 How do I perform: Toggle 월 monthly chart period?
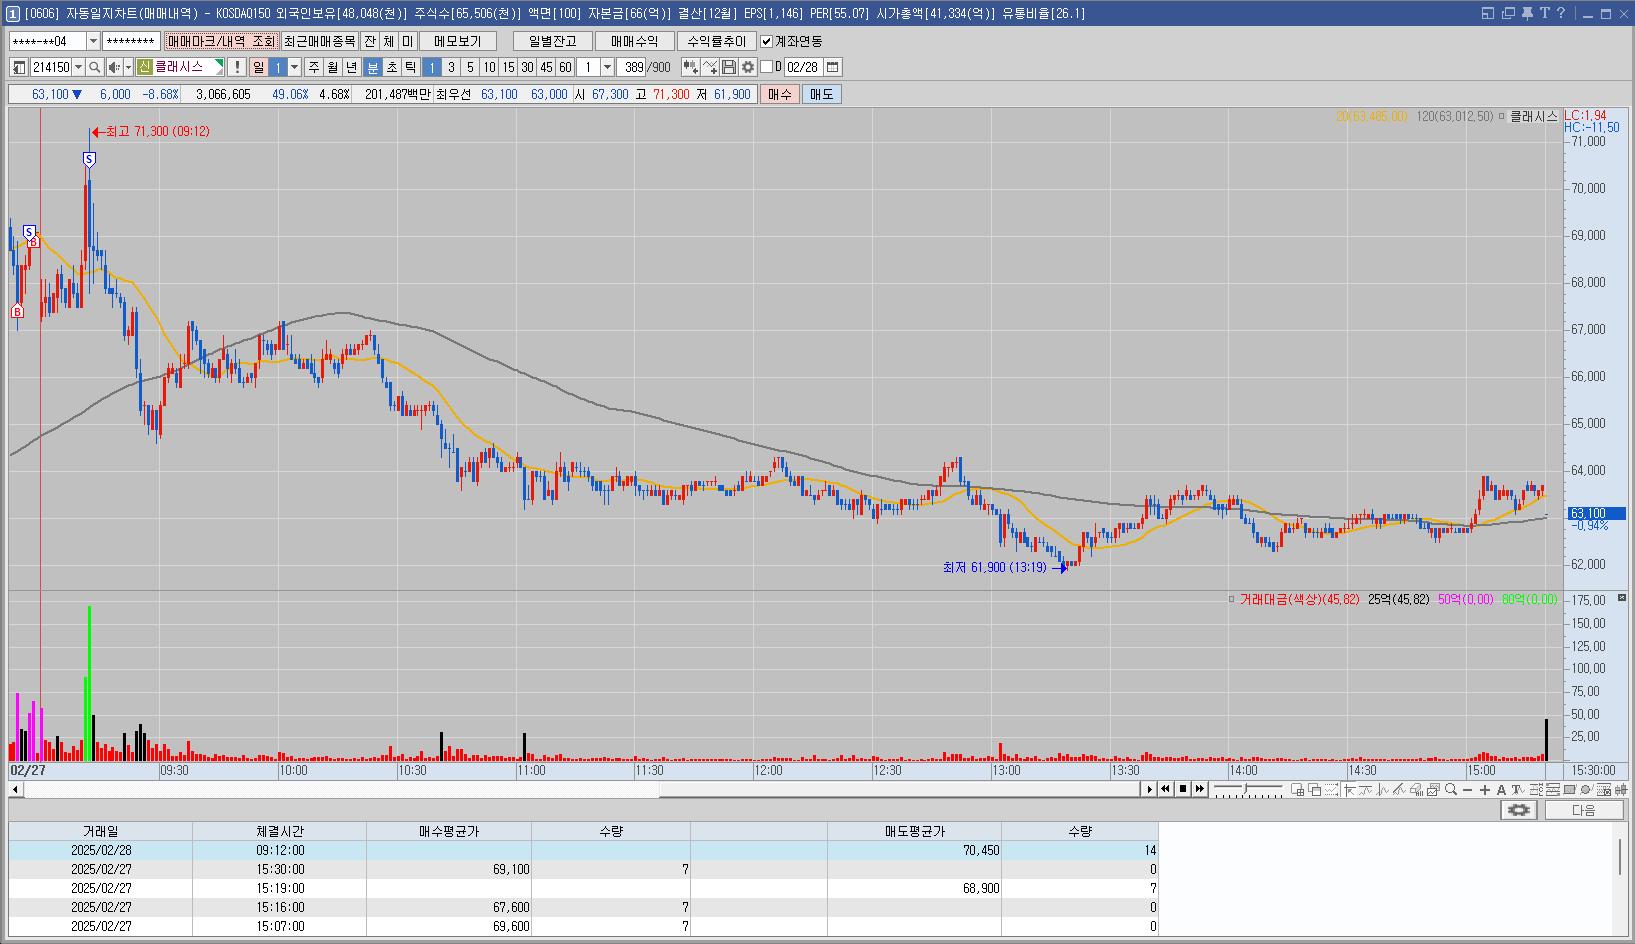pyautogui.click(x=332, y=67)
